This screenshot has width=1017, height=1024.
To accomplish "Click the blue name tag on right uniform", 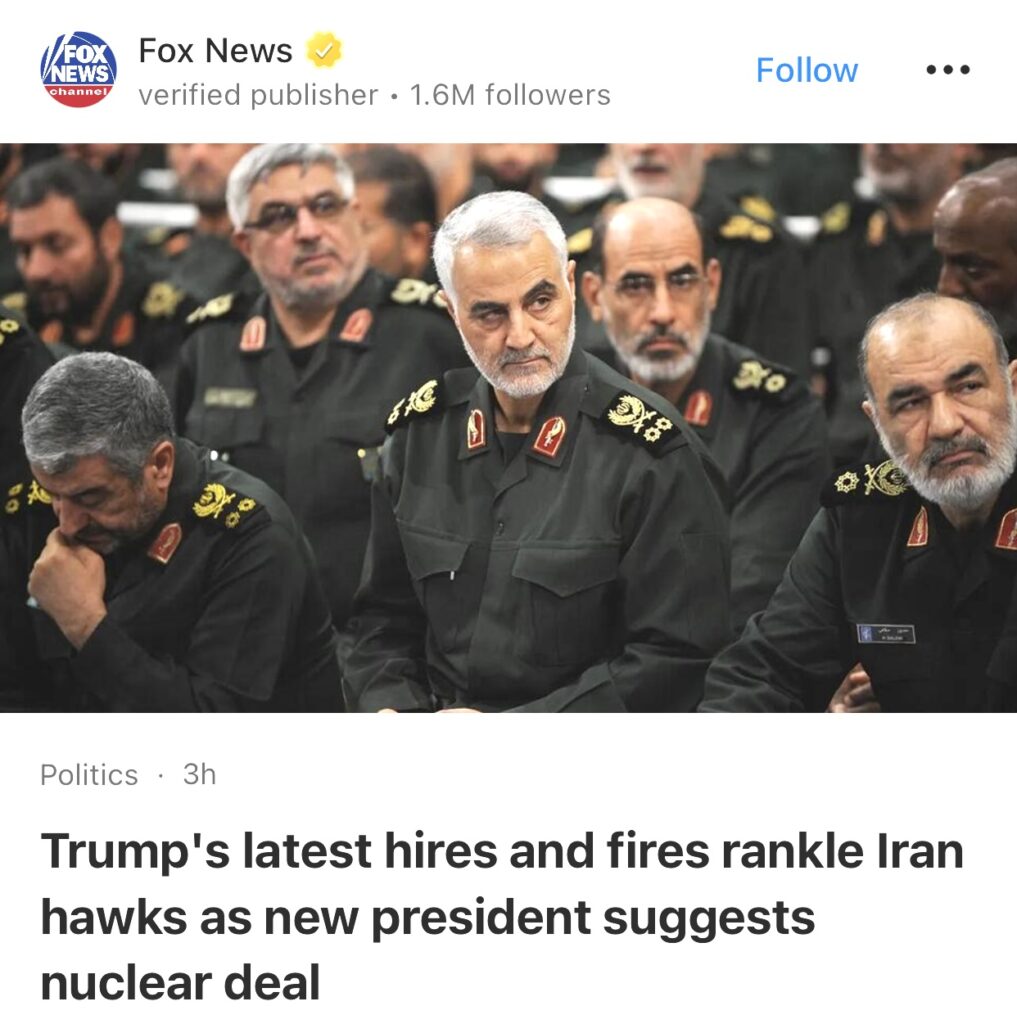I will [886, 633].
